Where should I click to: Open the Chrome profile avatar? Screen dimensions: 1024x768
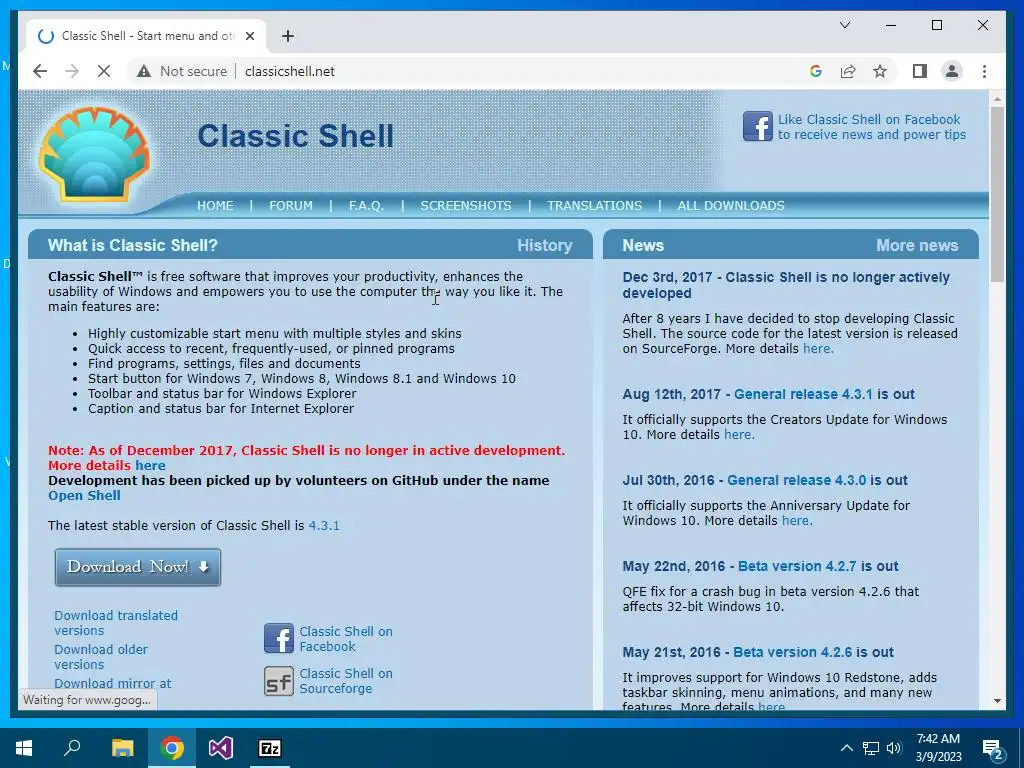[x=952, y=71]
